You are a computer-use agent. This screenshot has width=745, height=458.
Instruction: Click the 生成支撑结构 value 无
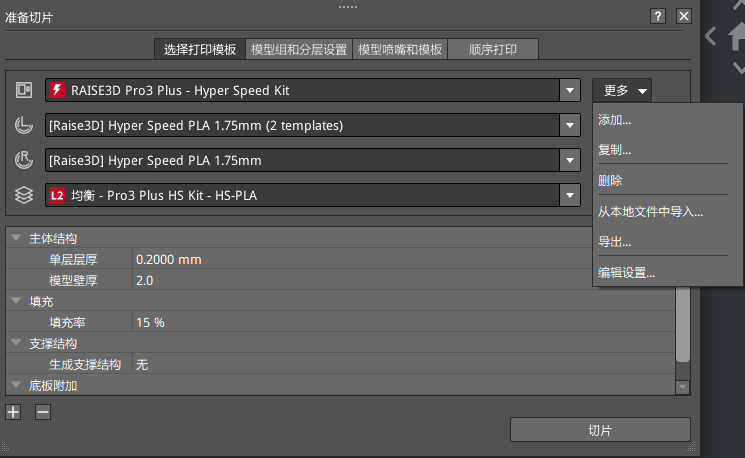[x=142, y=364]
